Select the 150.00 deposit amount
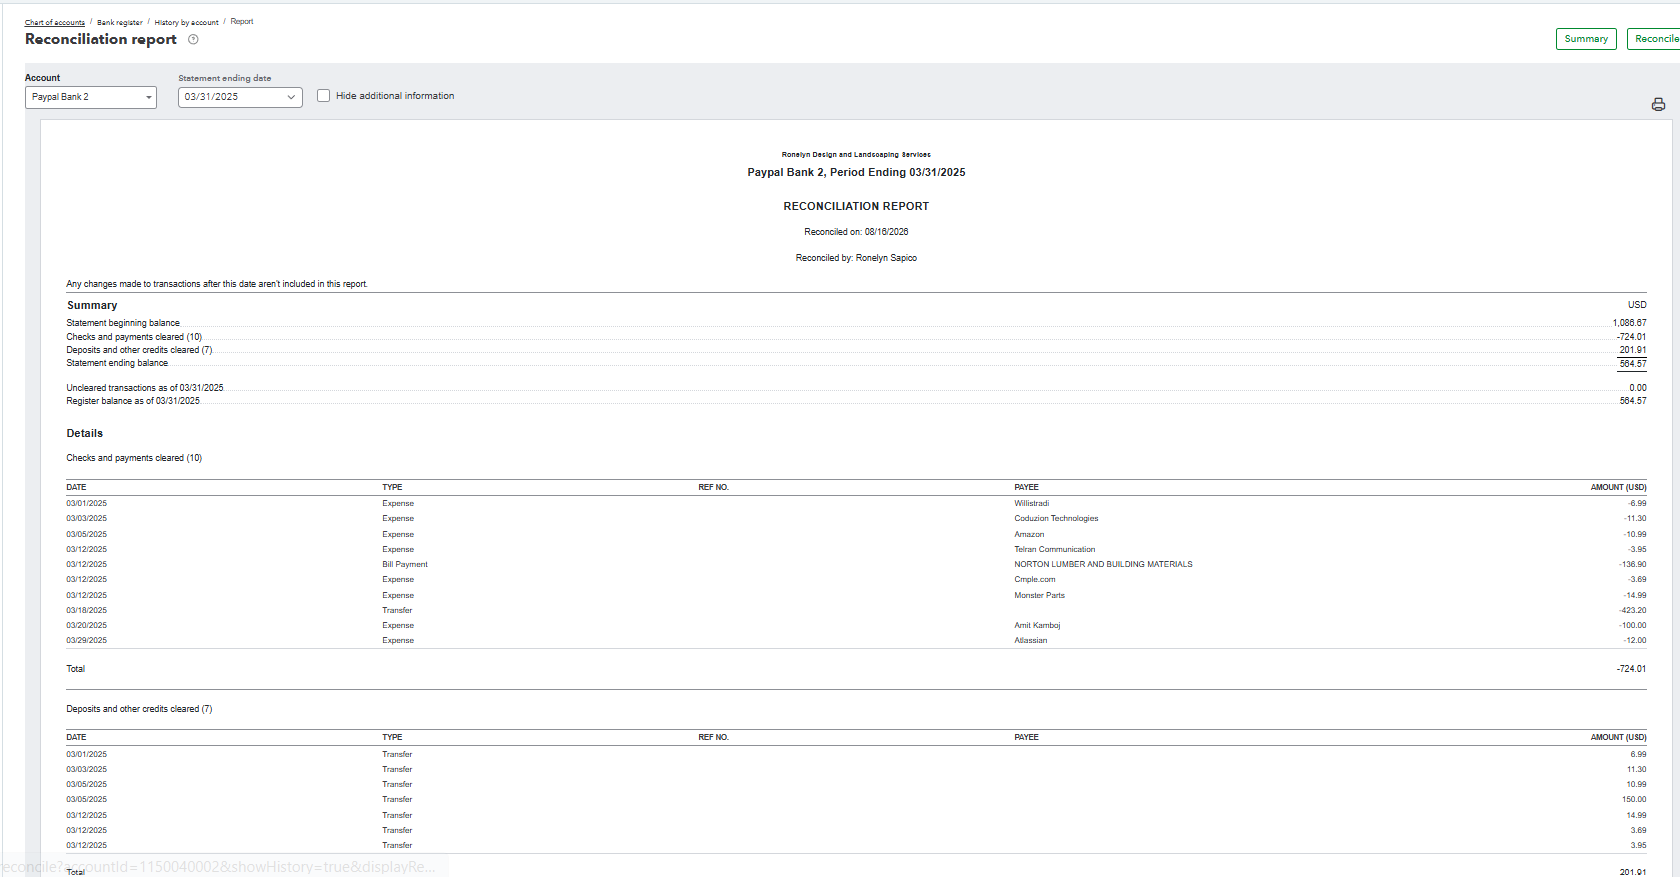This screenshot has height=877, width=1680. 1634,799
